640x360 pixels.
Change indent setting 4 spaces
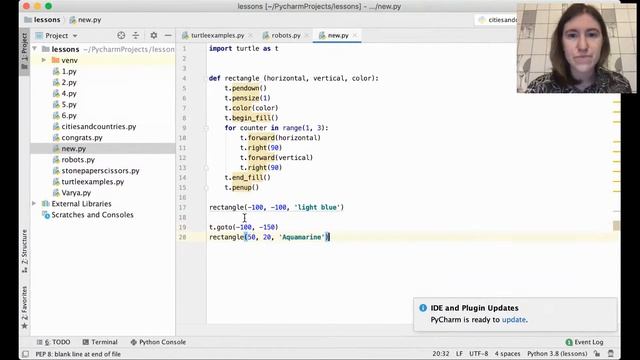tap(507, 354)
